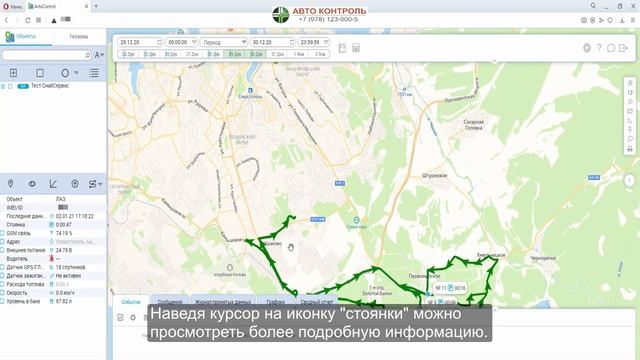Click the 02.01.21 17:18:22 value
The width and height of the screenshot is (640, 360).
click(x=75, y=216)
